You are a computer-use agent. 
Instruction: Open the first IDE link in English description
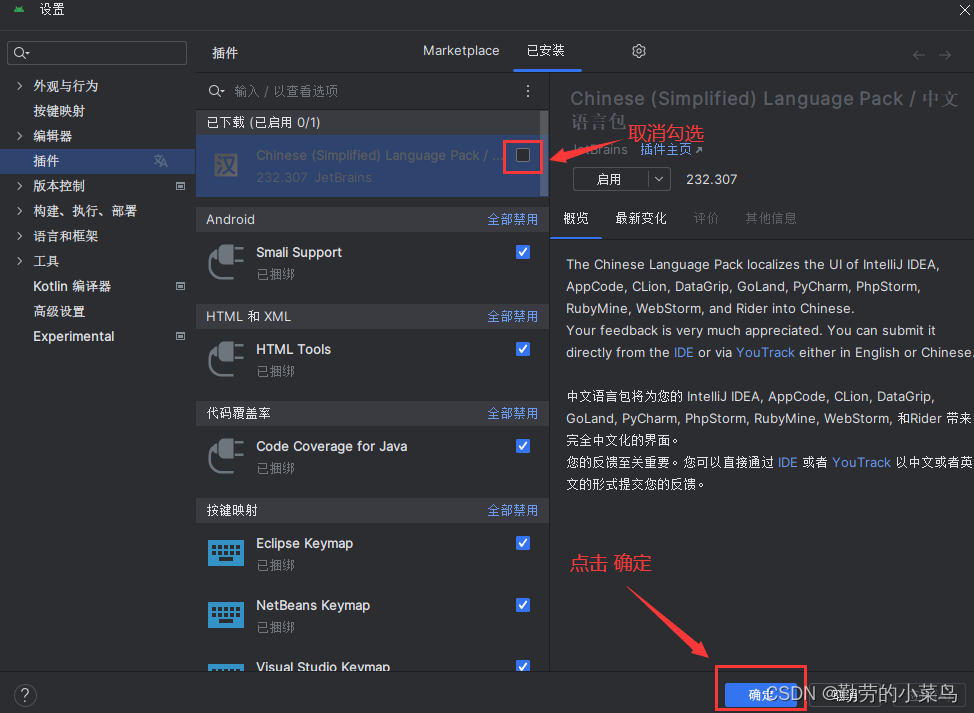(x=683, y=352)
